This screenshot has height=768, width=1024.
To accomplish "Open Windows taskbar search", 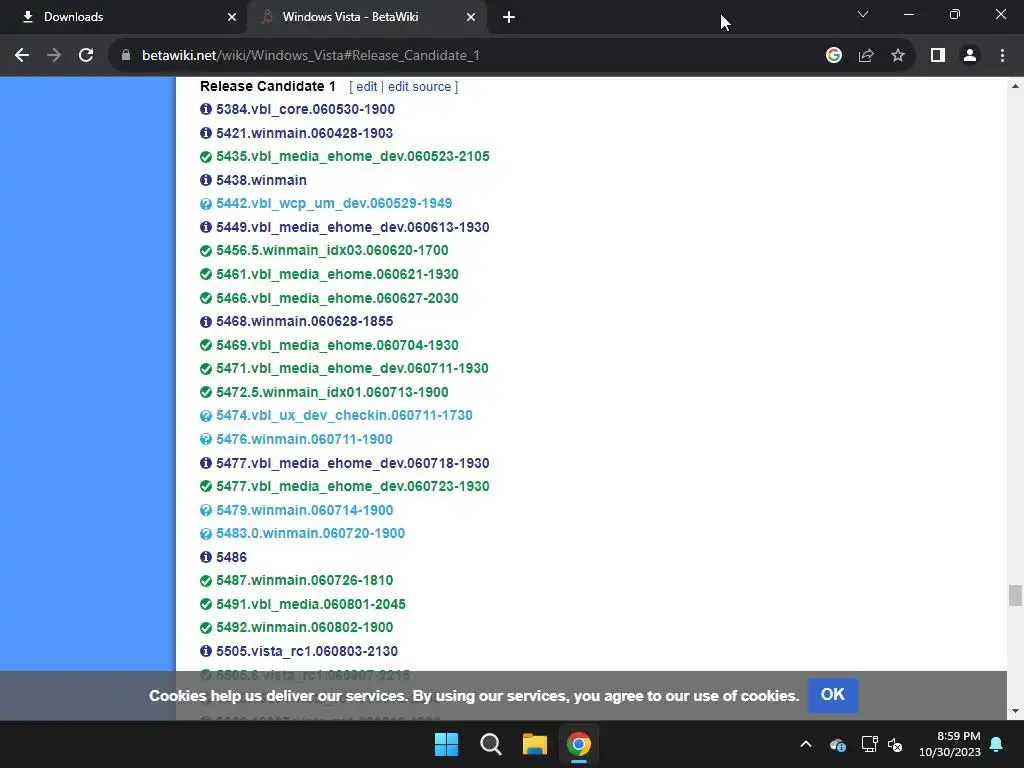I will [490, 744].
